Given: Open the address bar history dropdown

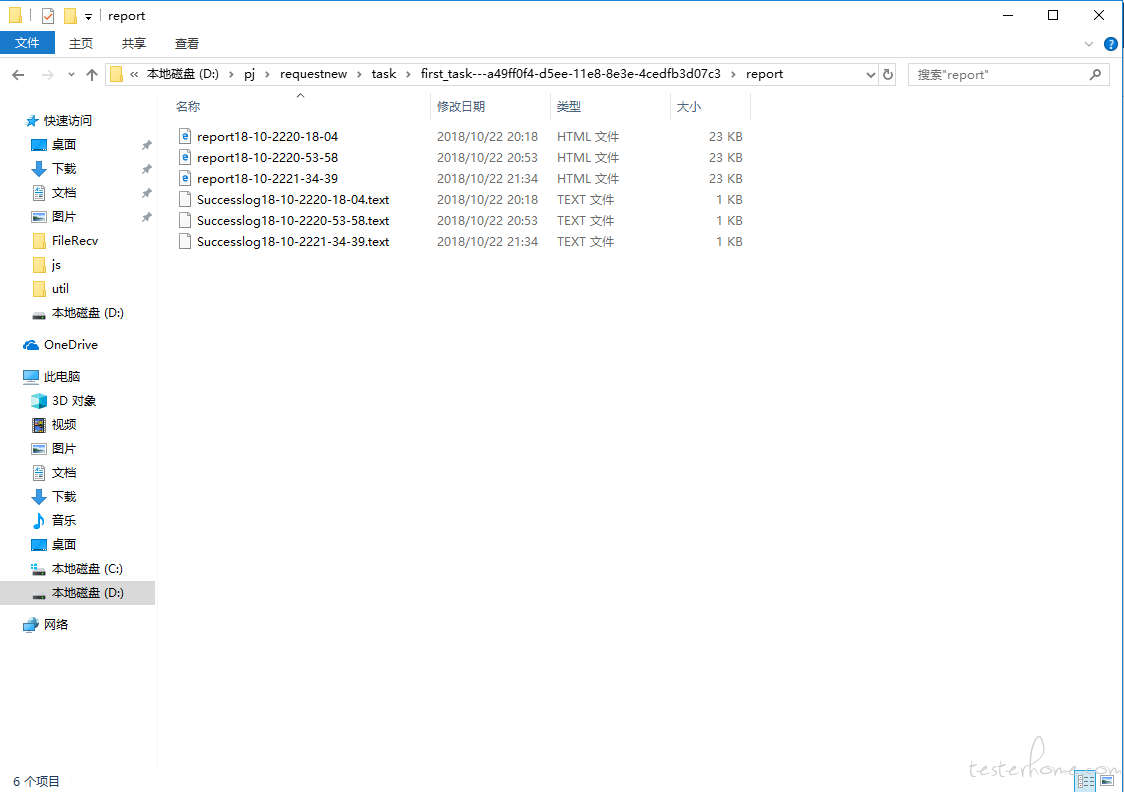Looking at the screenshot, I should tap(870, 75).
